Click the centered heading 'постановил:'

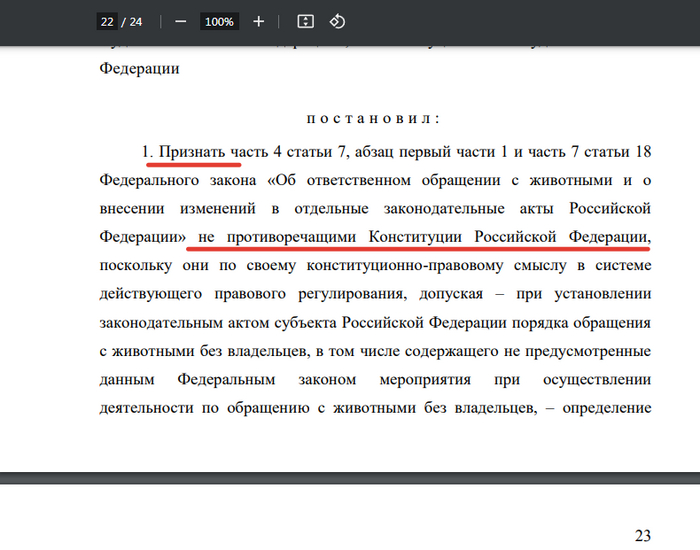pos(373,118)
